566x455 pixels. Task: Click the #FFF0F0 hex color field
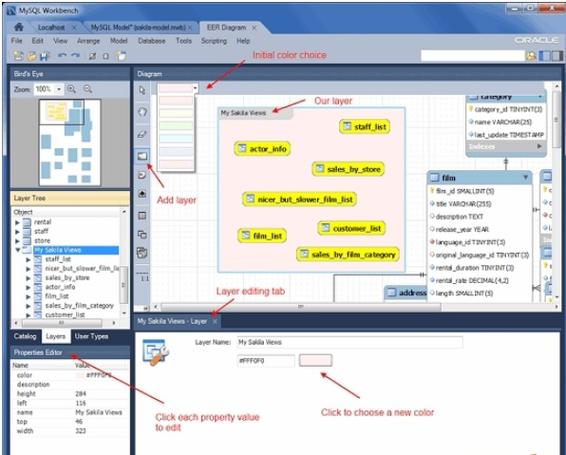pos(266,360)
